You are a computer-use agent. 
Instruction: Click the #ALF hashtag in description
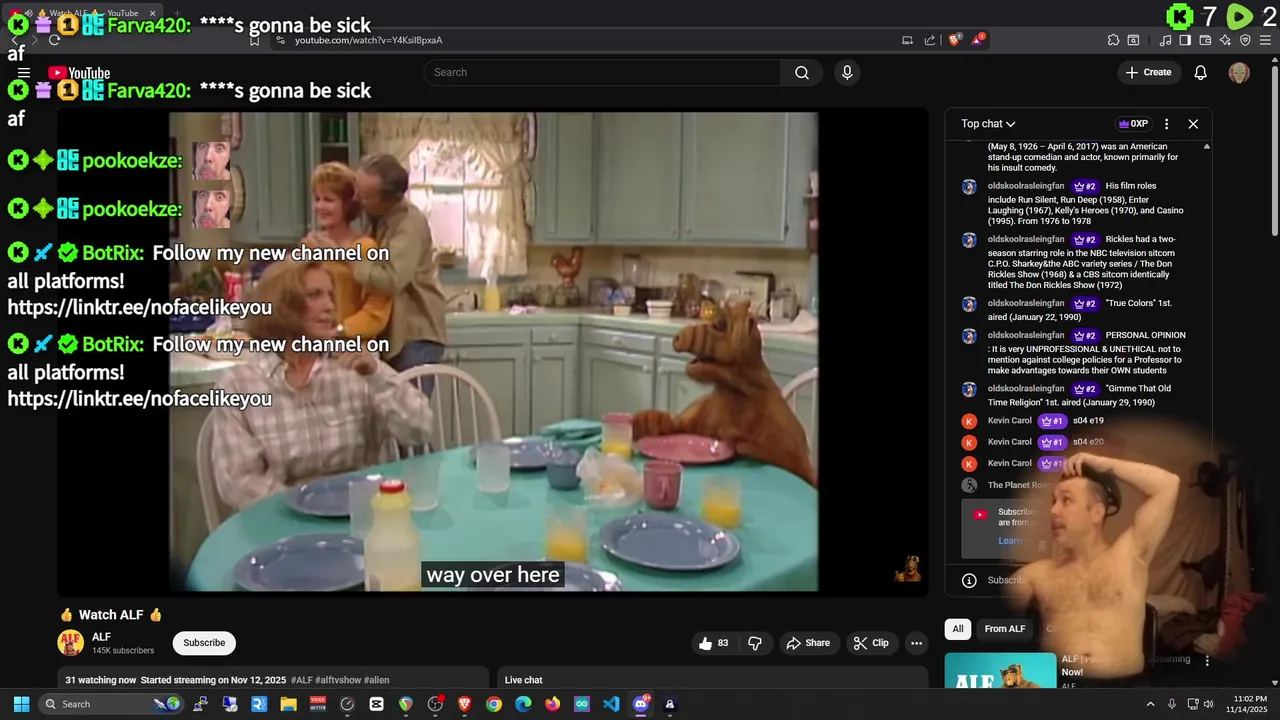[301, 680]
